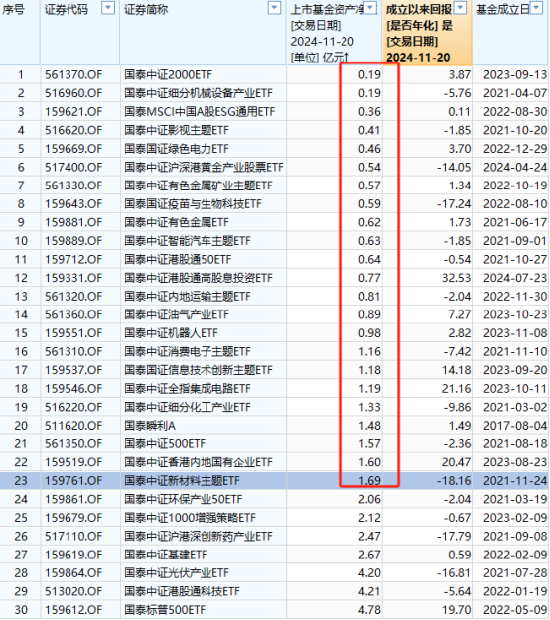Click fund name 国泰中证2000ETF
This screenshot has width=550, height=620.
[168, 74]
